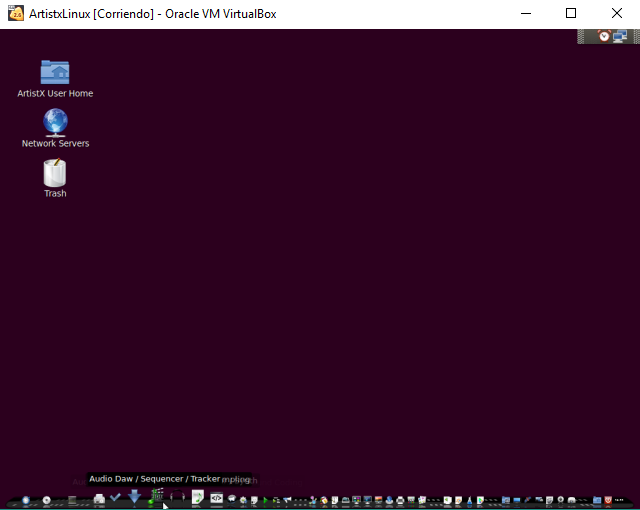Open the code brackets icon in the dock

click(216, 498)
